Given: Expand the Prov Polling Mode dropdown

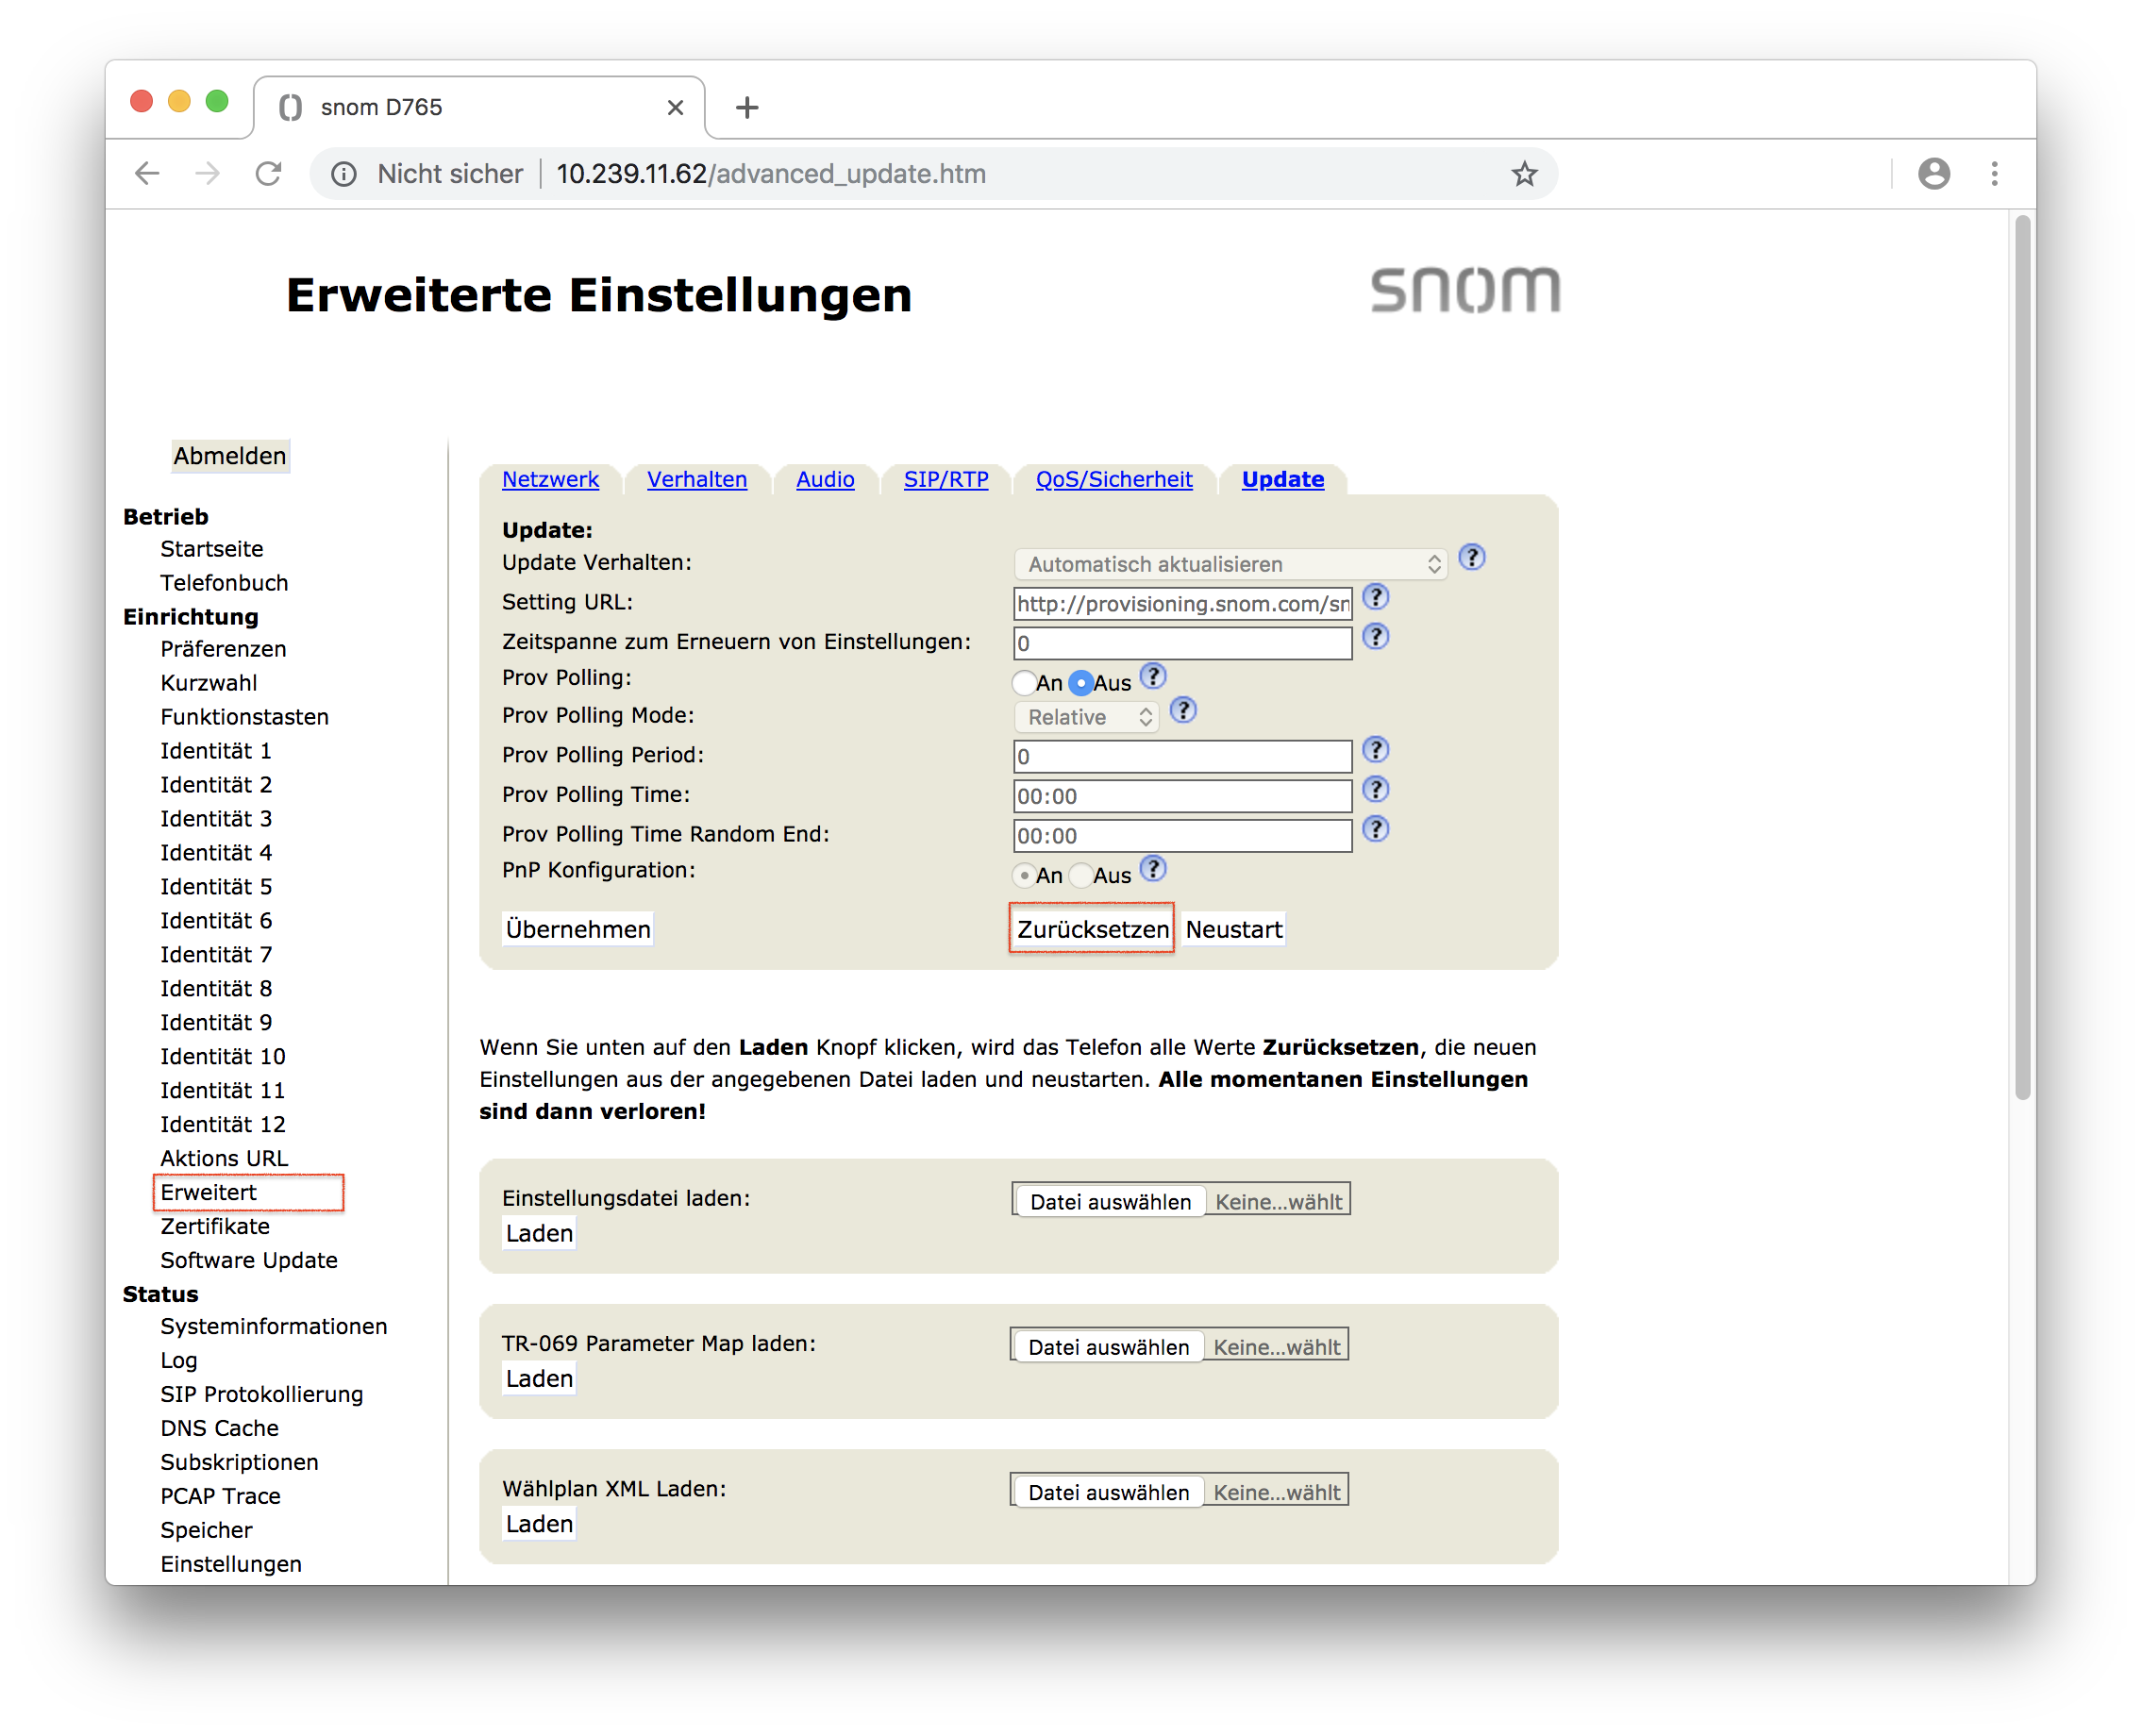Looking at the screenshot, I should point(1087,718).
